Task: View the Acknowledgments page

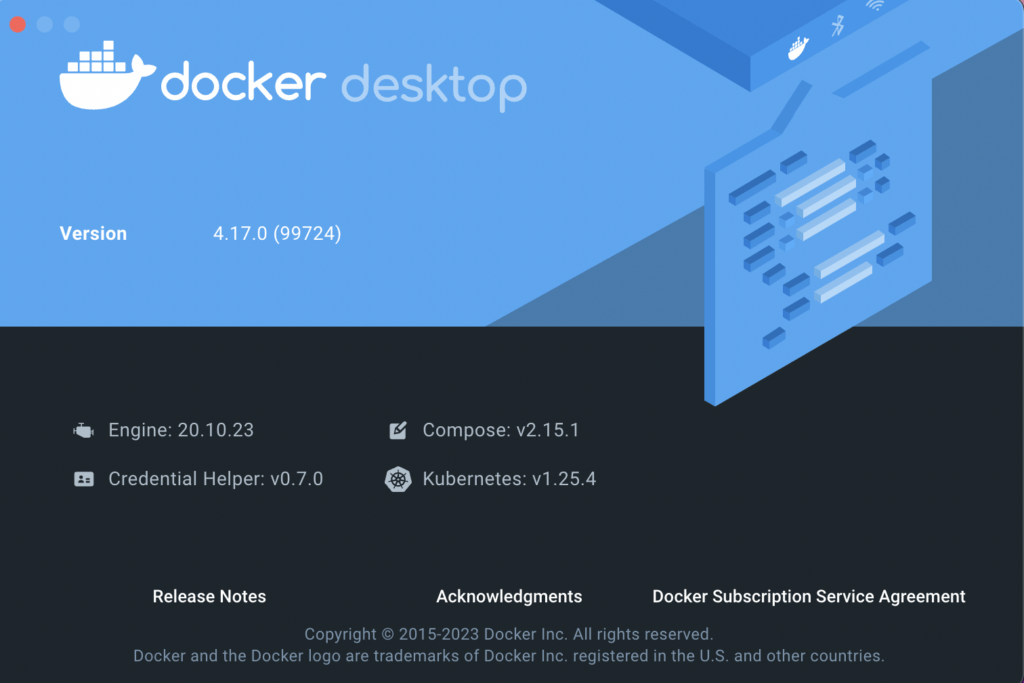Action: [x=509, y=596]
